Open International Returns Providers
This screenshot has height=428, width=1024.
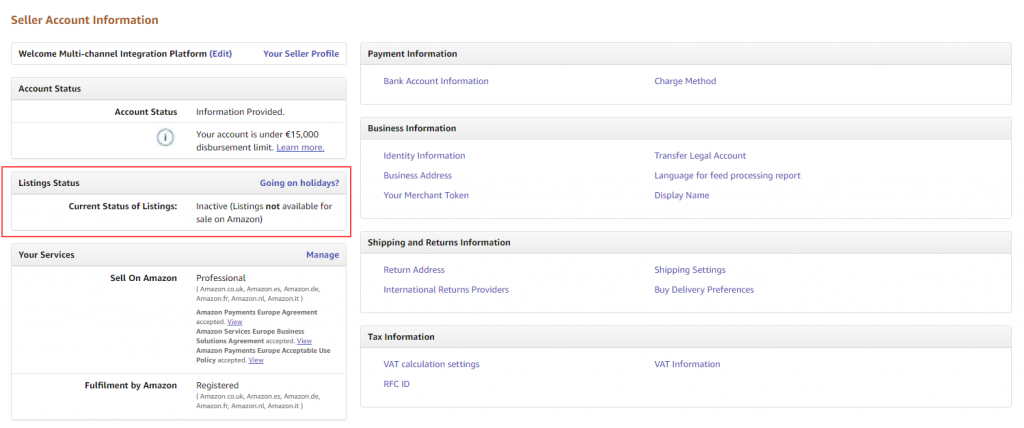click(446, 289)
